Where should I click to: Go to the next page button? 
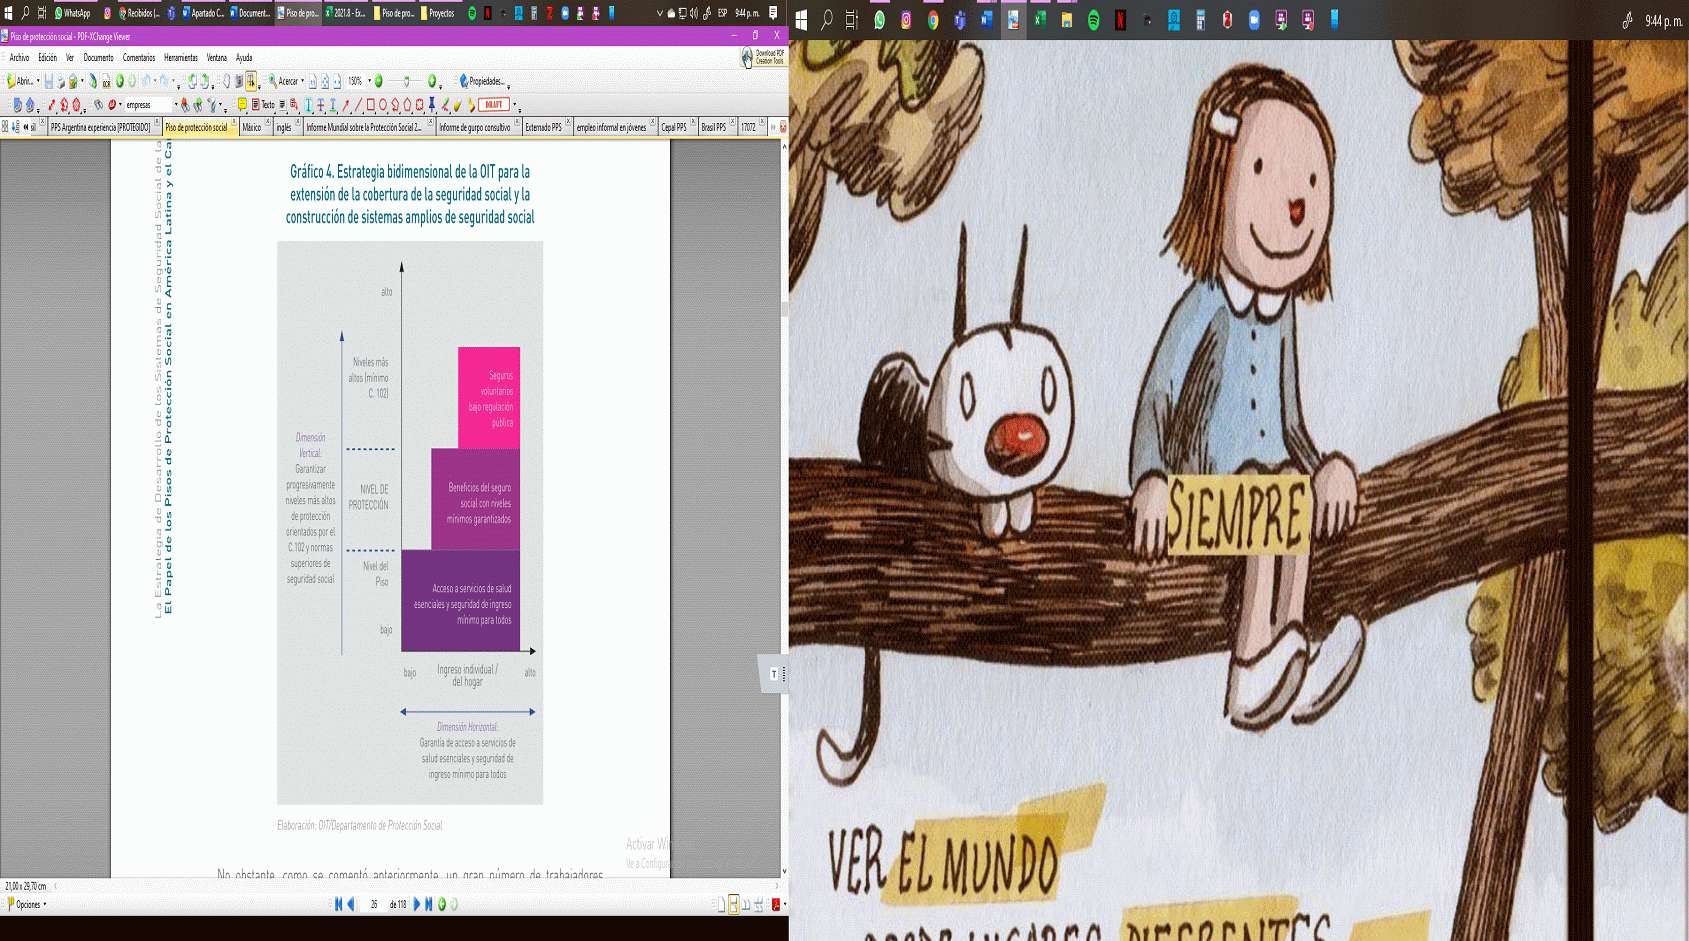416,904
